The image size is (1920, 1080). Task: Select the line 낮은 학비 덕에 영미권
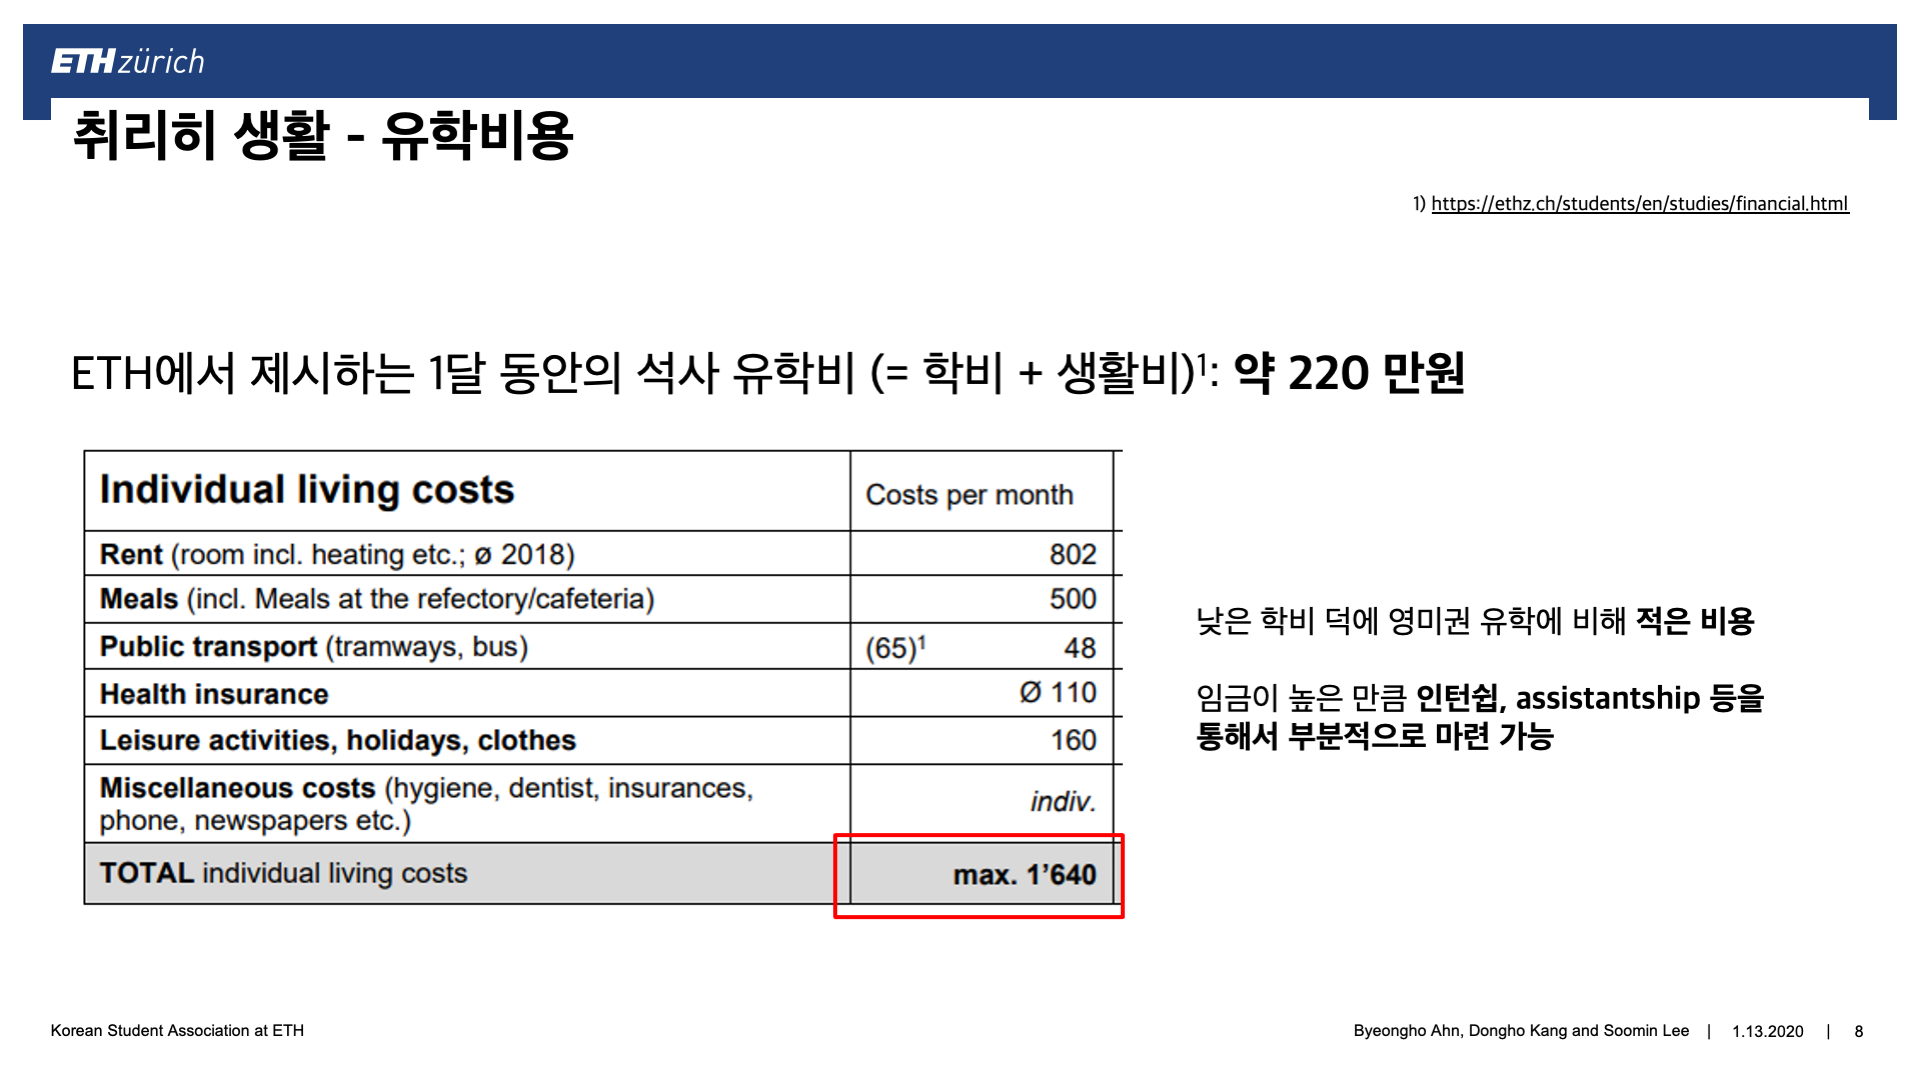coord(1475,621)
